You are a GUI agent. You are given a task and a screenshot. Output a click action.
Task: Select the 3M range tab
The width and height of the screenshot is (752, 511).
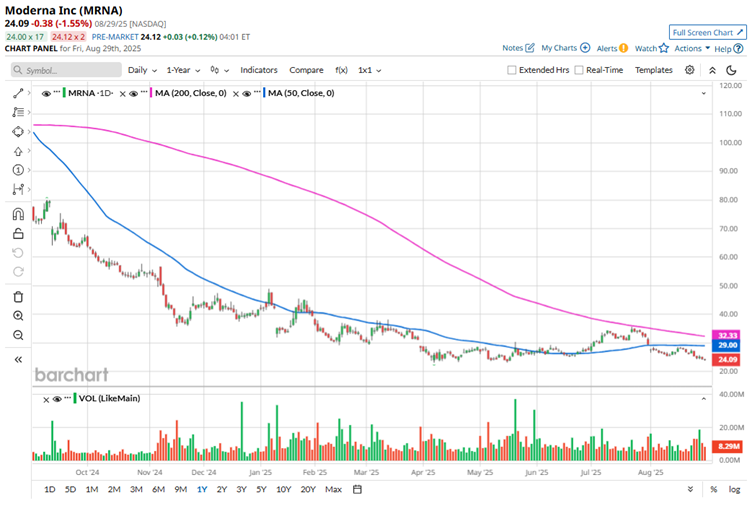[136, 489]
